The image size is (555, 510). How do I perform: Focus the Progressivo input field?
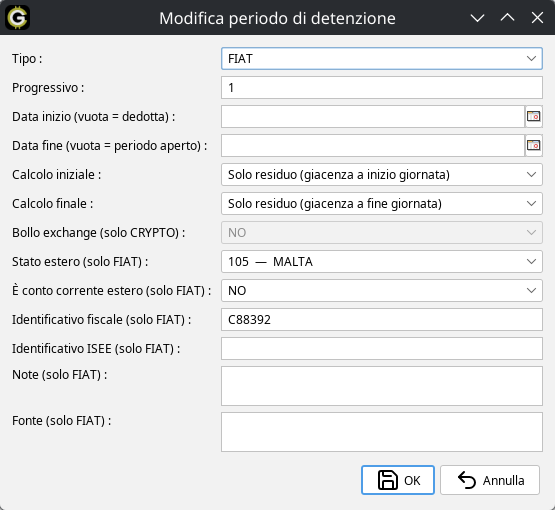point(382,87)
